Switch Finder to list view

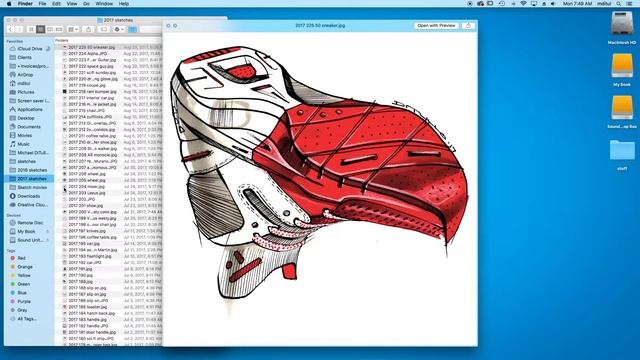click(x=40, y=29)
